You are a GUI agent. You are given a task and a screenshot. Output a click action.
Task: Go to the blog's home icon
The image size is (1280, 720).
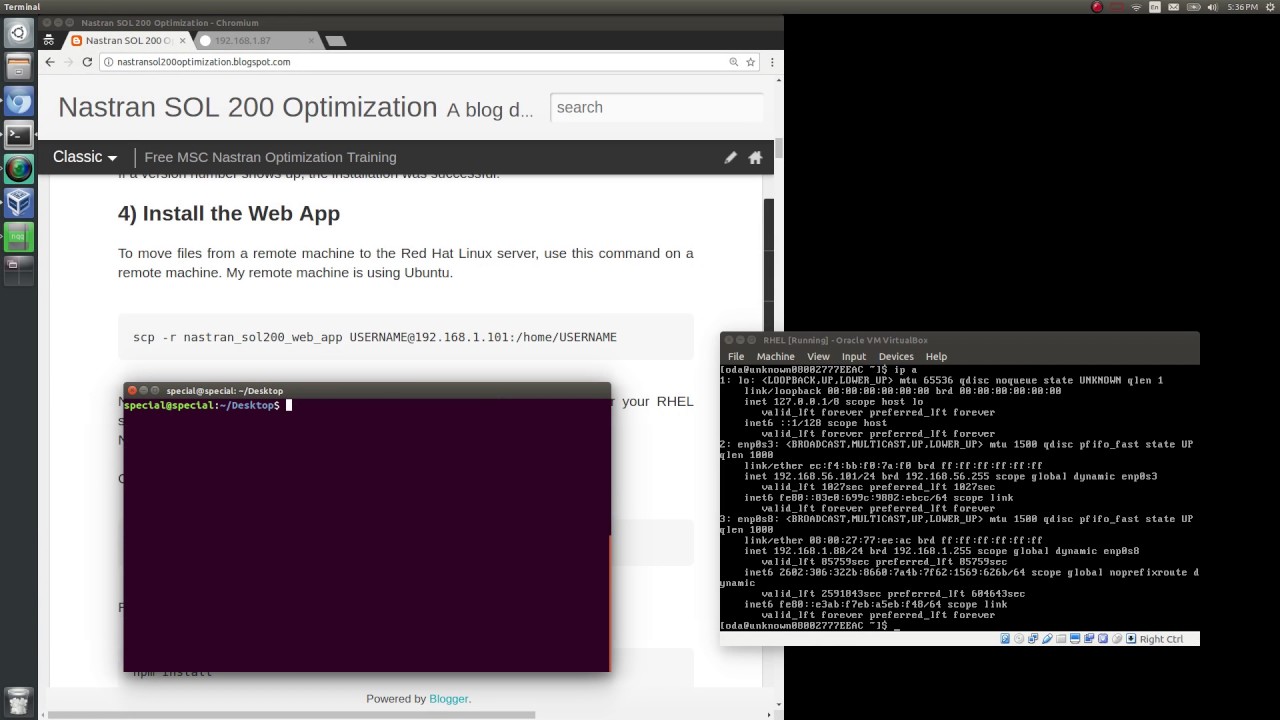pos(755,157)
